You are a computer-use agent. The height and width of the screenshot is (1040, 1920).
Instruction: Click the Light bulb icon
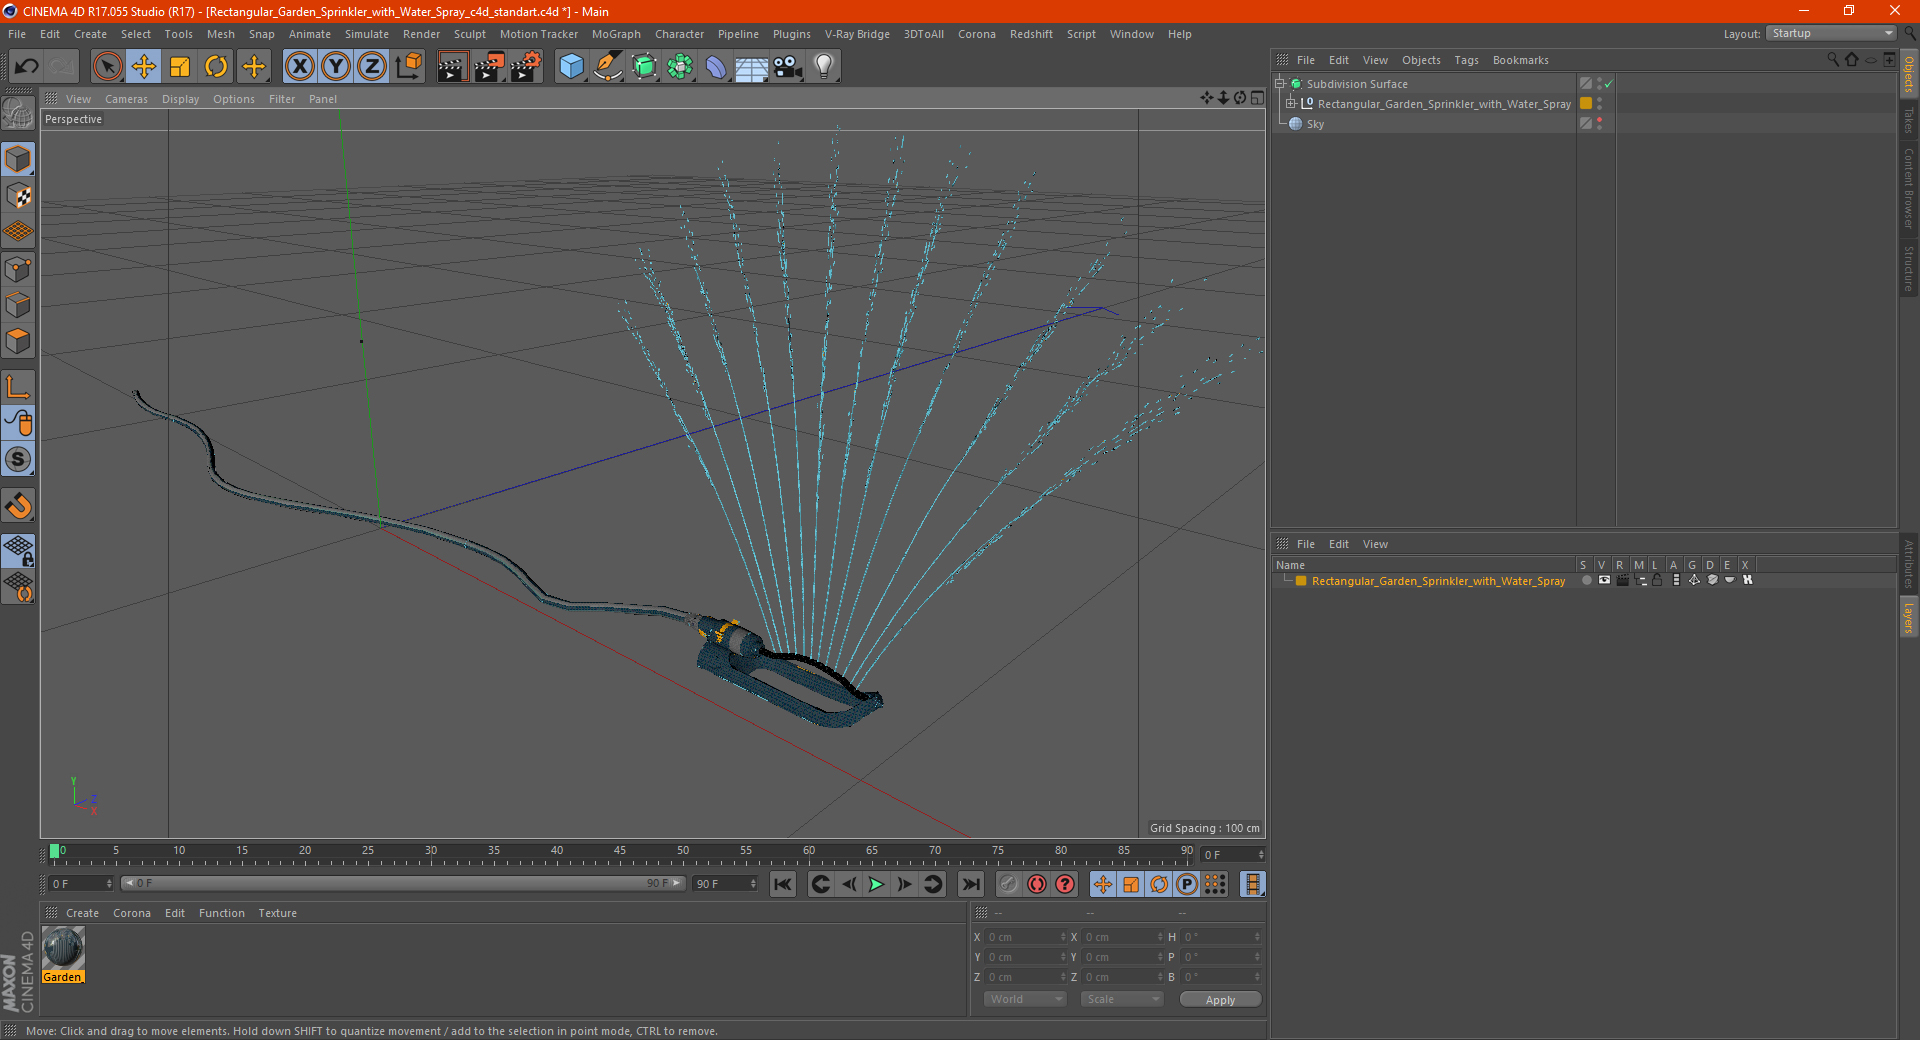[823, 67]
